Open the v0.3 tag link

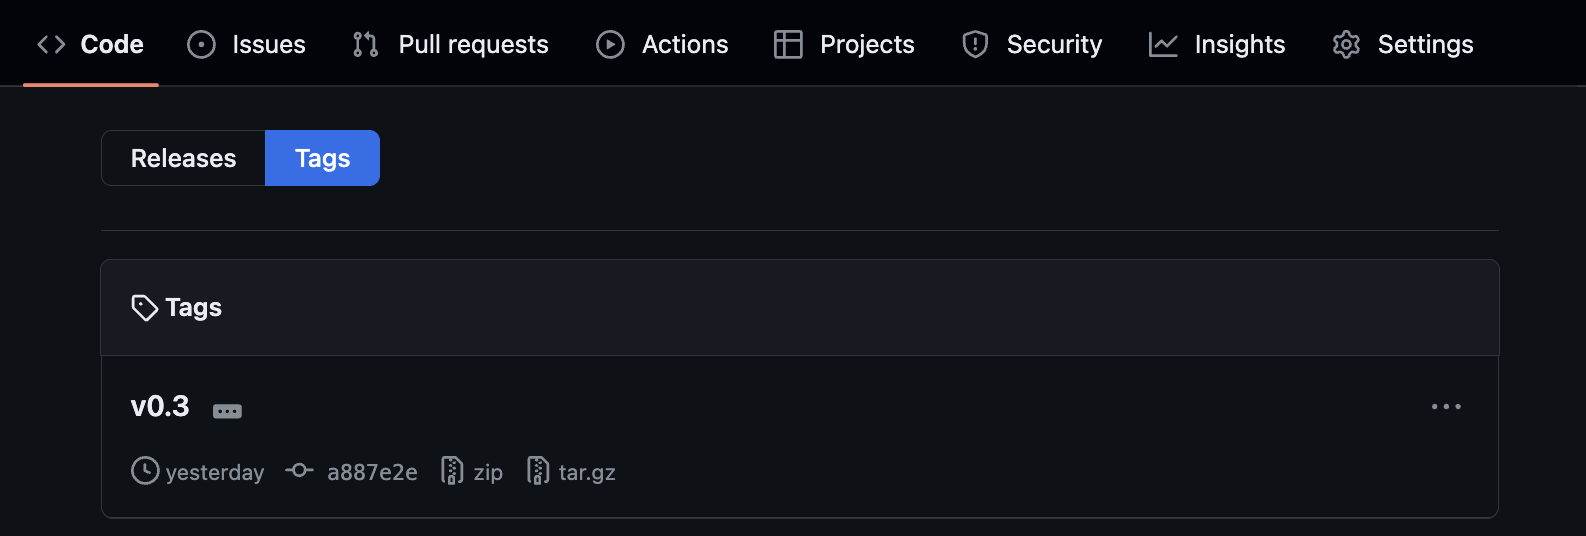[160, 406]
